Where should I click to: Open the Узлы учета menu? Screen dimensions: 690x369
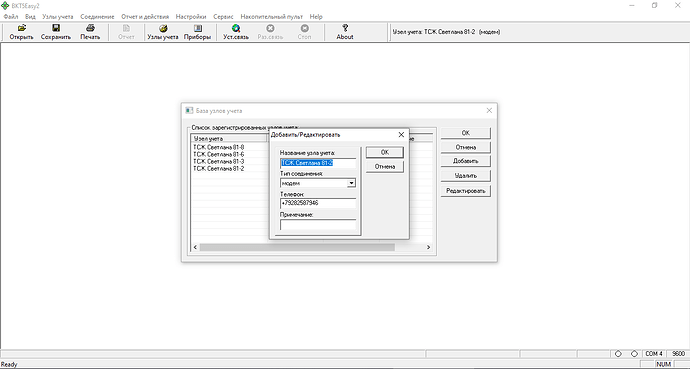coord(58,17)
